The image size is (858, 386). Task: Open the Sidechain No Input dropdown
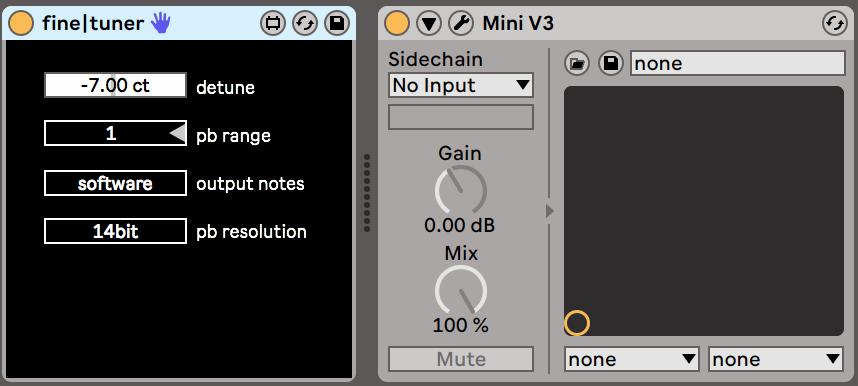click(461, 85)
